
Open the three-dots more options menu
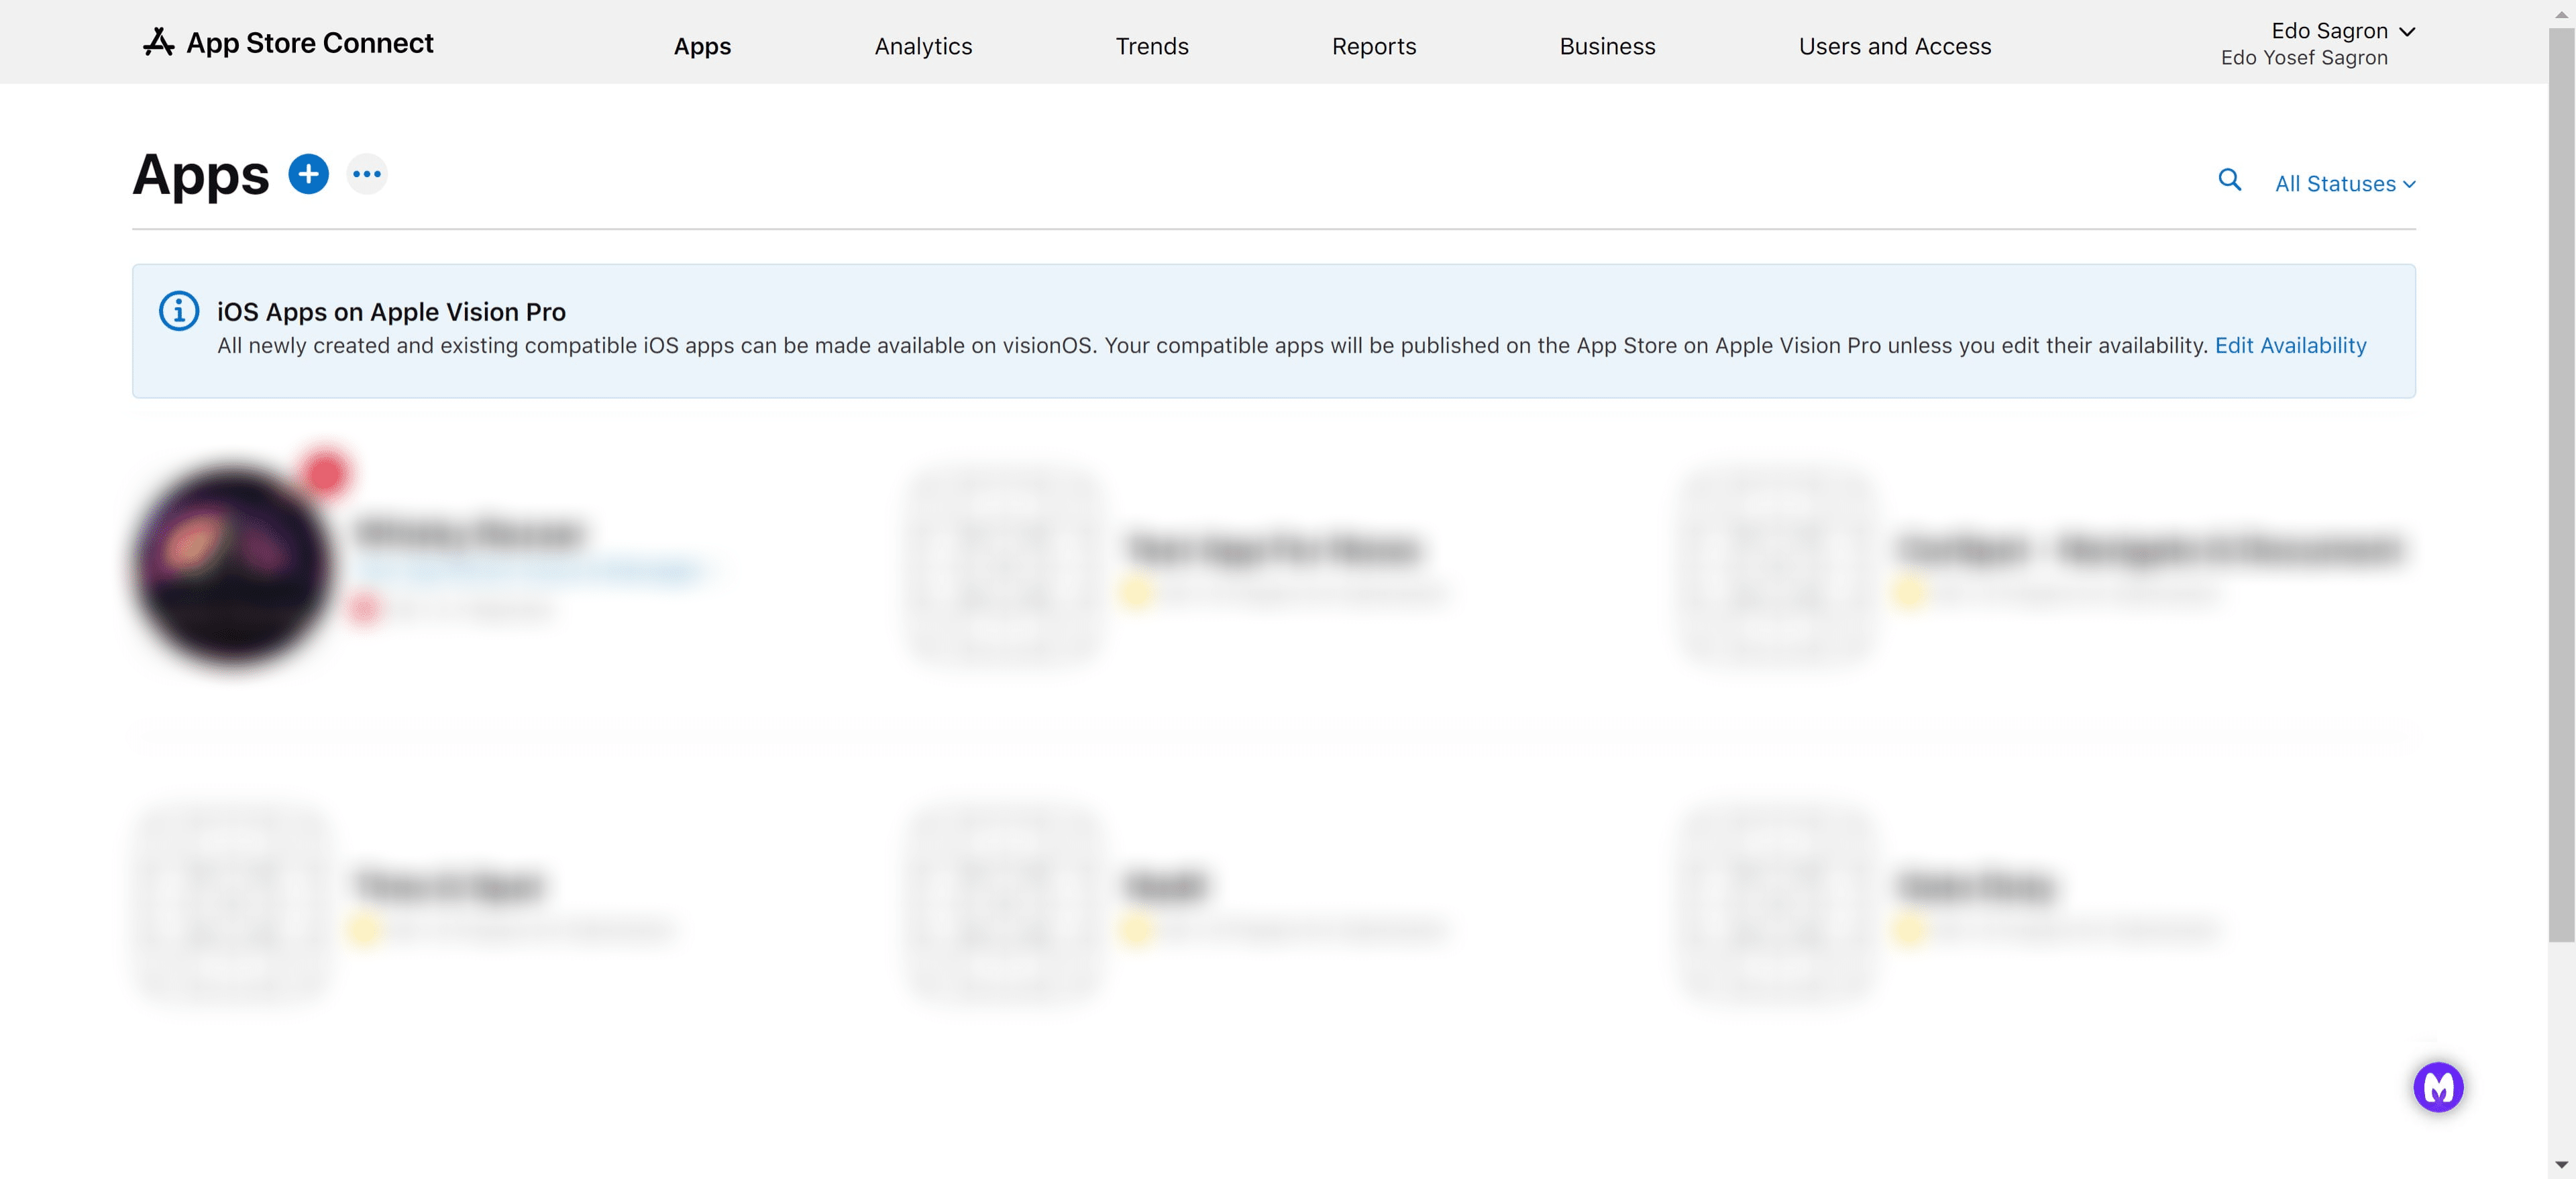pyautogui.click(x=367, y=174)
